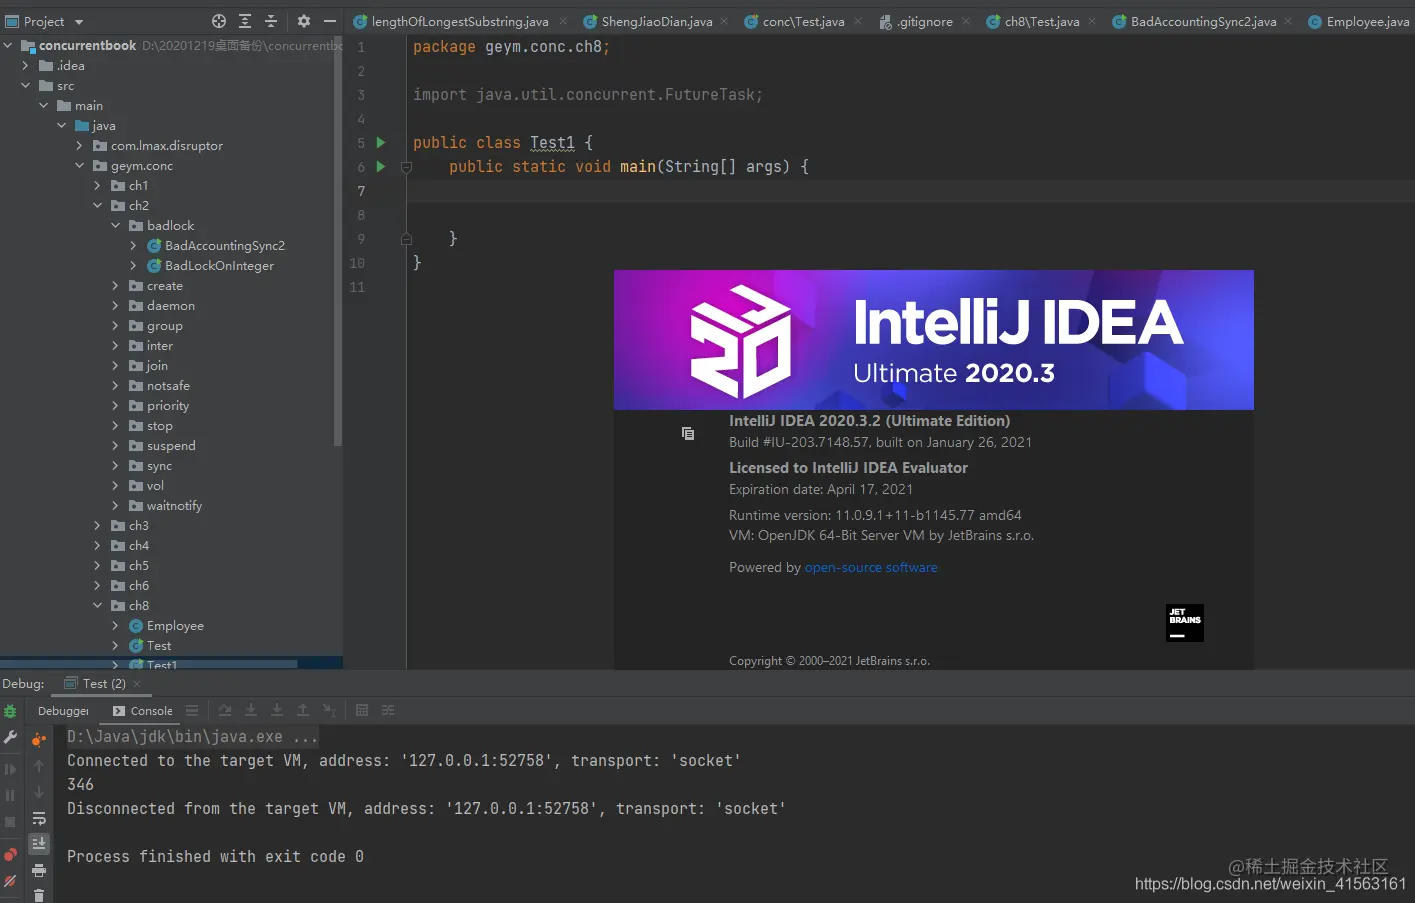Expand the com.lmax.disruptor package
This screenshot has width=1415, height=903.
[80, 145]
